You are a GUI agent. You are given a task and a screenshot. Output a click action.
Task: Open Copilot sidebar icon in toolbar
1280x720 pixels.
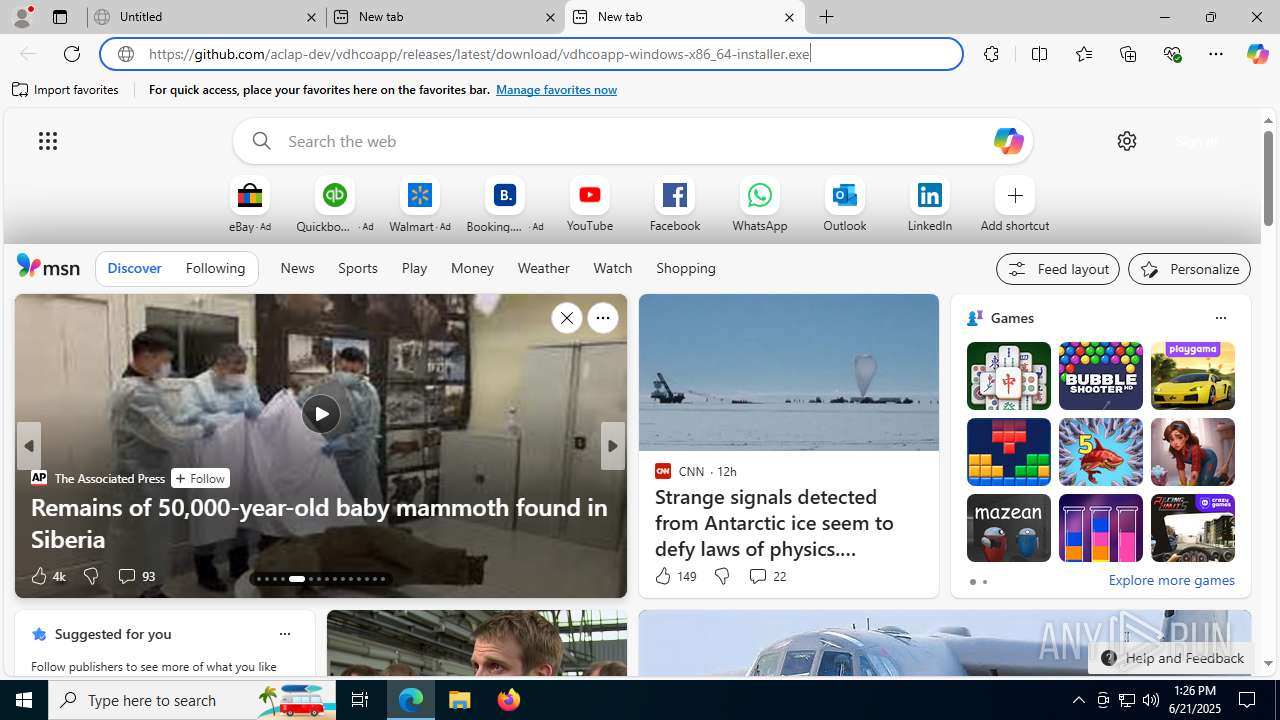(1257, 54)
